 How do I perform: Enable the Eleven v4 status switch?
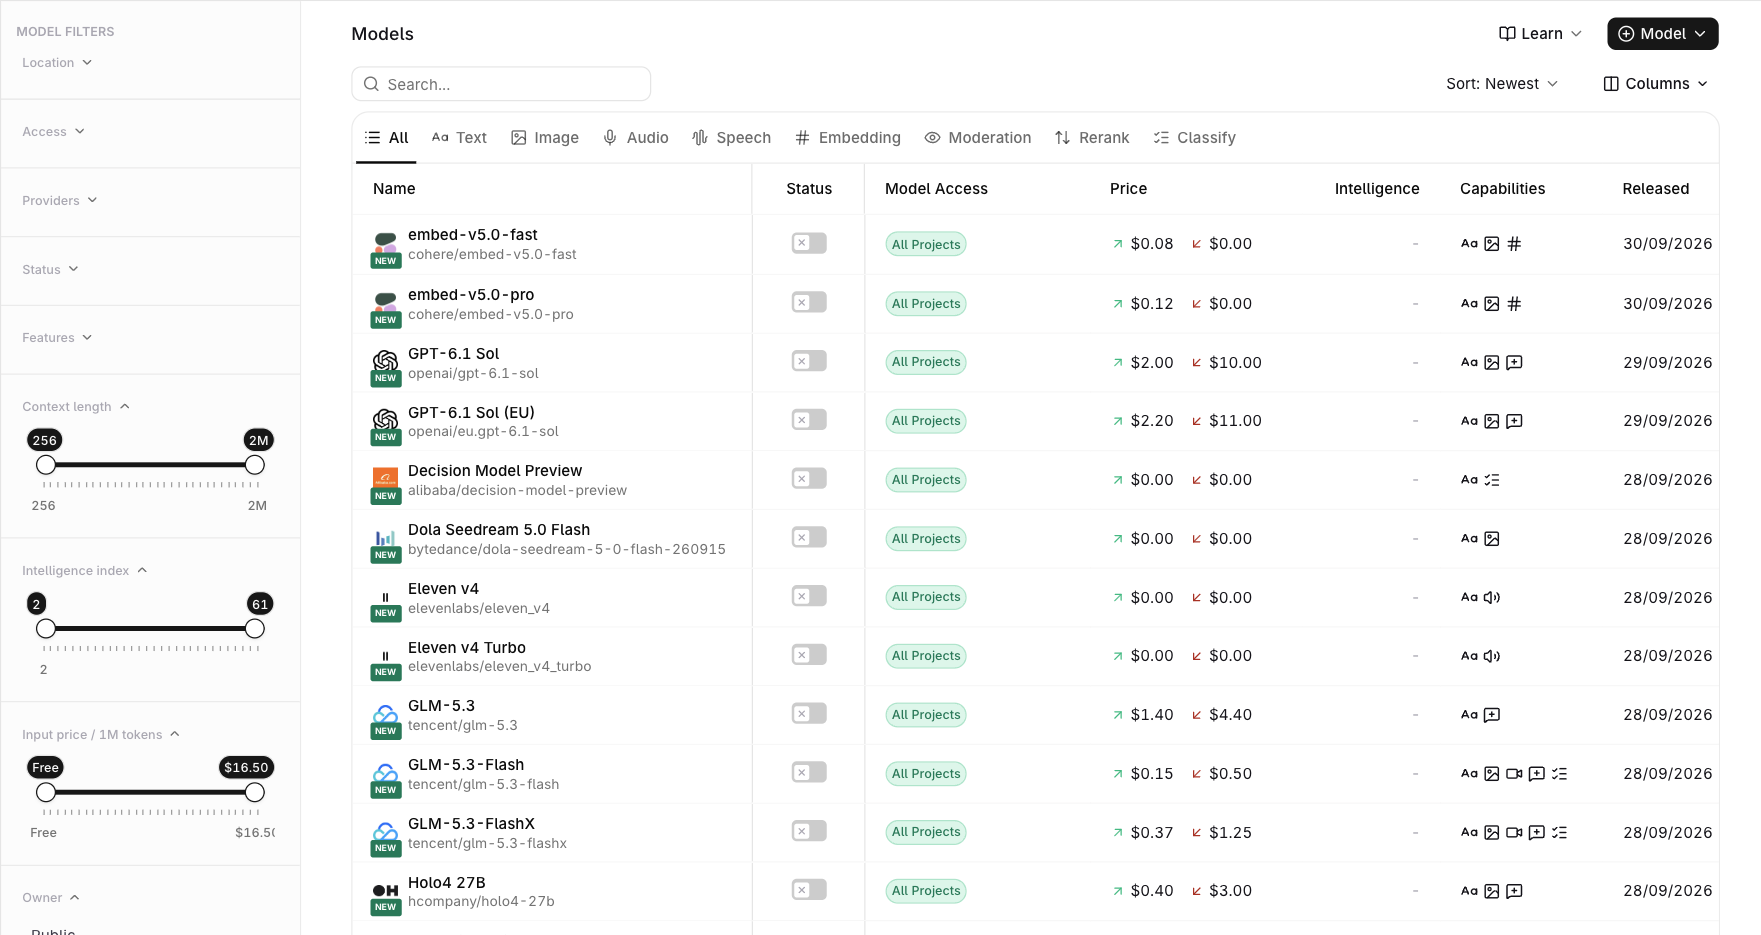coord(809,596)
